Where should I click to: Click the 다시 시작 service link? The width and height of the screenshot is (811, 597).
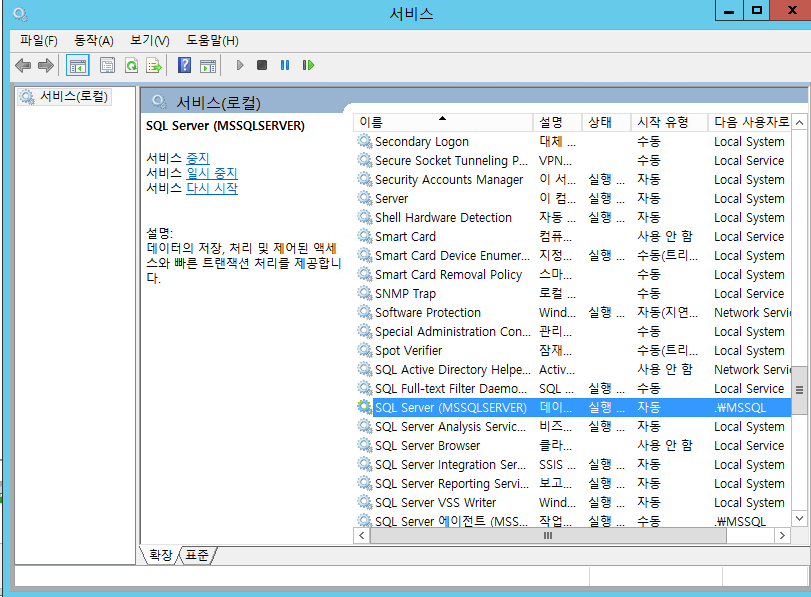212,188
